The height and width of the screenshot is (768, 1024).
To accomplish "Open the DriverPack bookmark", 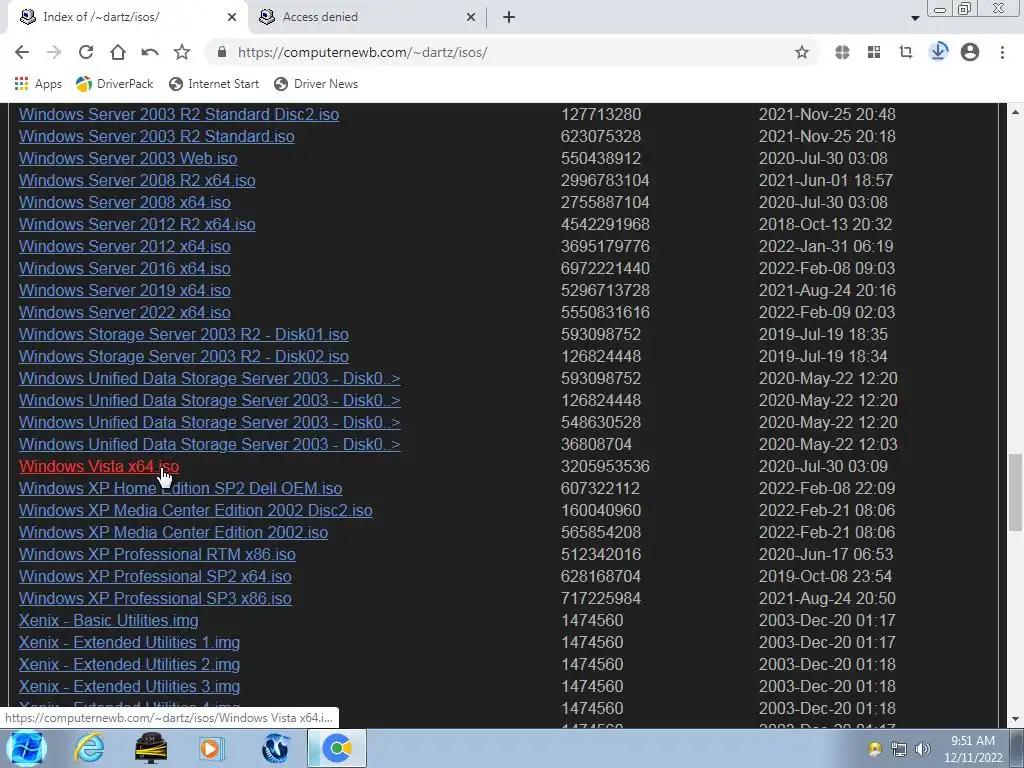I will 114,84.
